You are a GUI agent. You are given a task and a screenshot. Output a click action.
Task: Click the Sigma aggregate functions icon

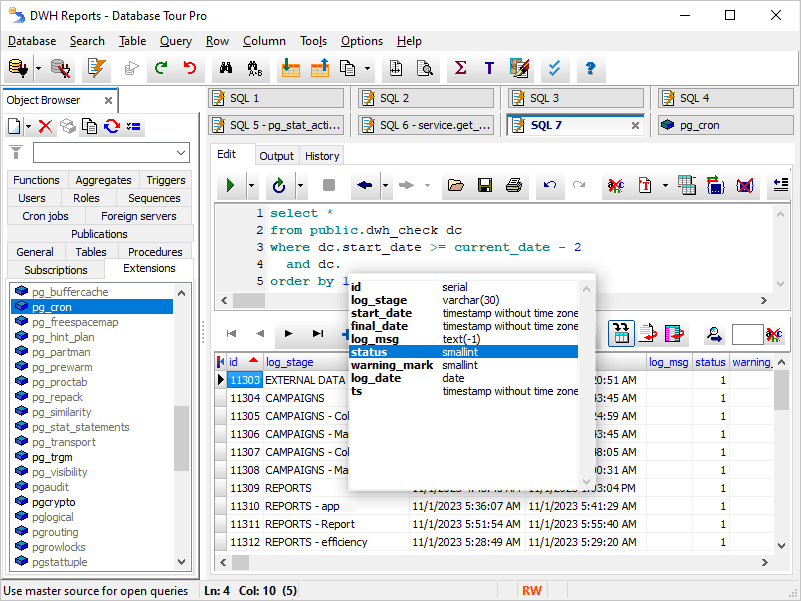[459, 68]
